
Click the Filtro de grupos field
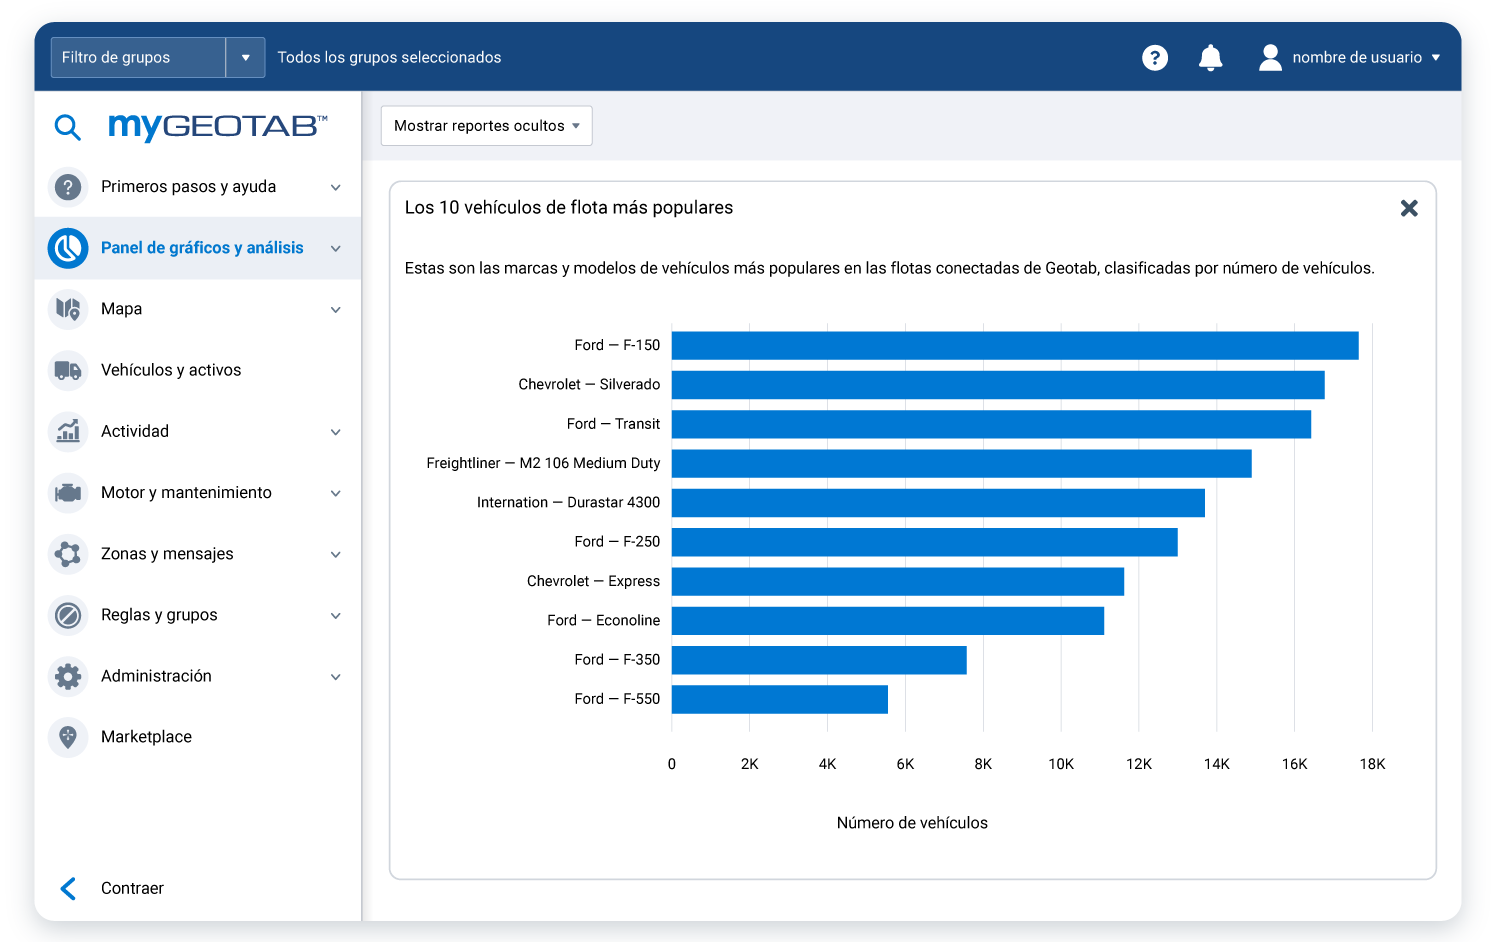tap(138, 58)
